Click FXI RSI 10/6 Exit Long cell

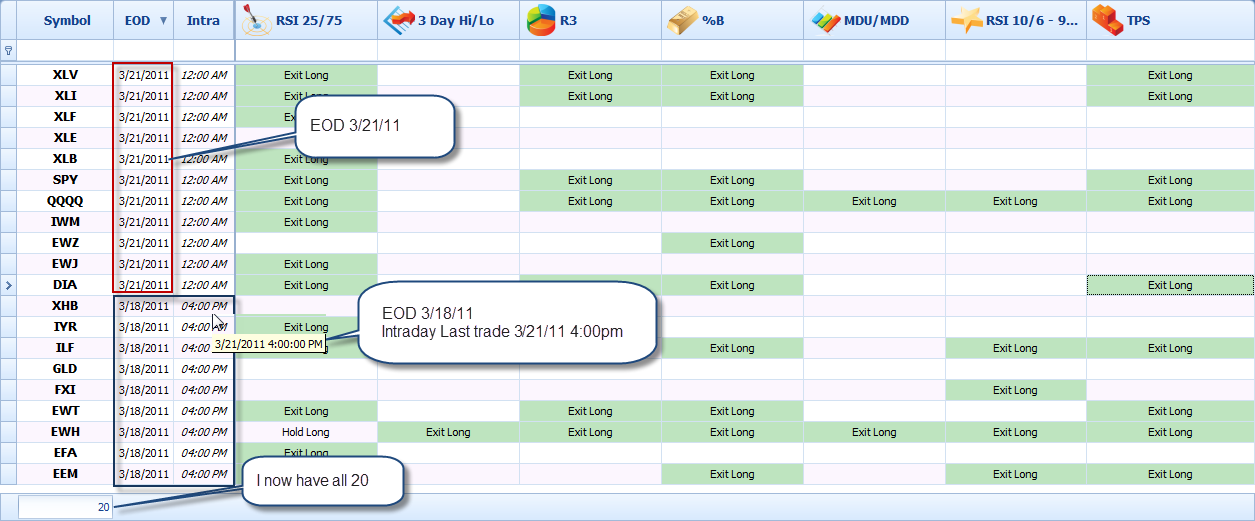[1016, 390]
